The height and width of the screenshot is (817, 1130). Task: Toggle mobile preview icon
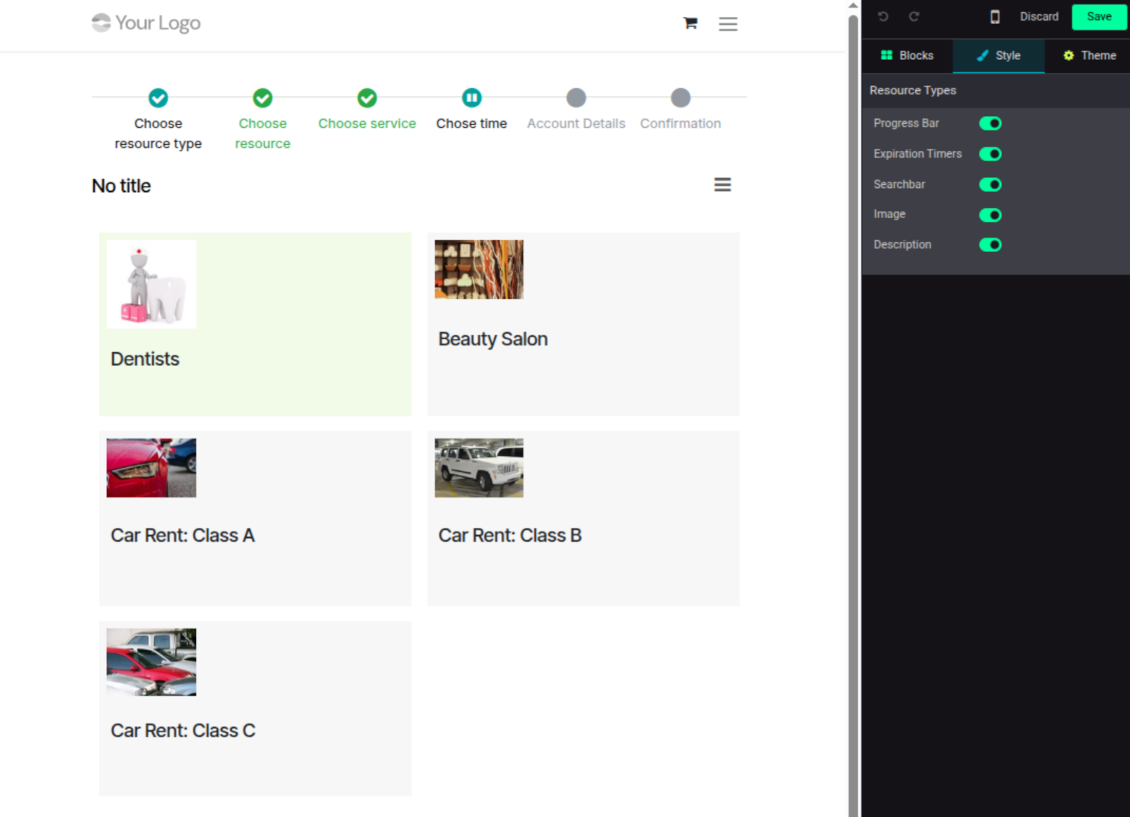[x=995, y=17]
